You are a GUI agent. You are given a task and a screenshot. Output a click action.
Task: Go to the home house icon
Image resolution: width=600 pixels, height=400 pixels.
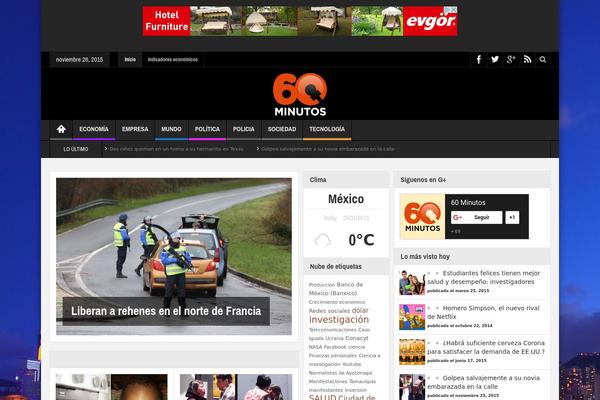61,129
